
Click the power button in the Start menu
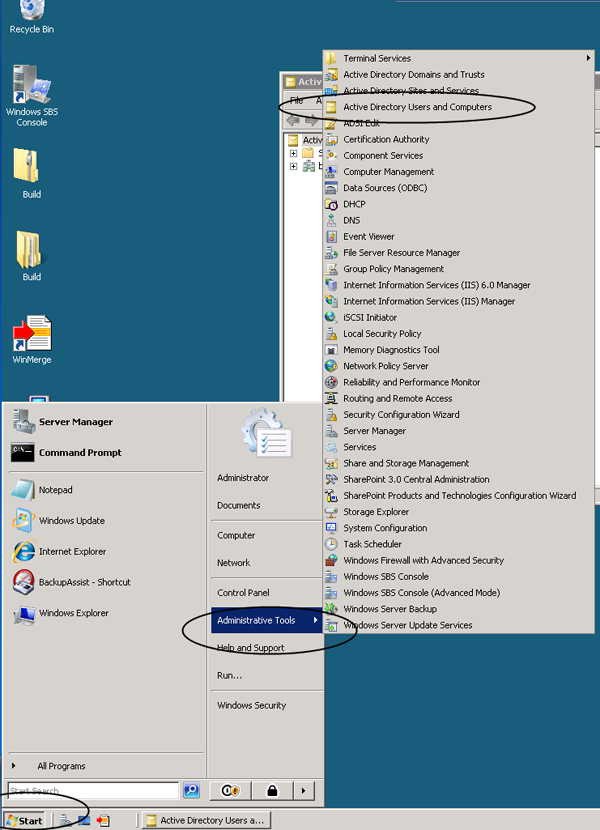230,791
